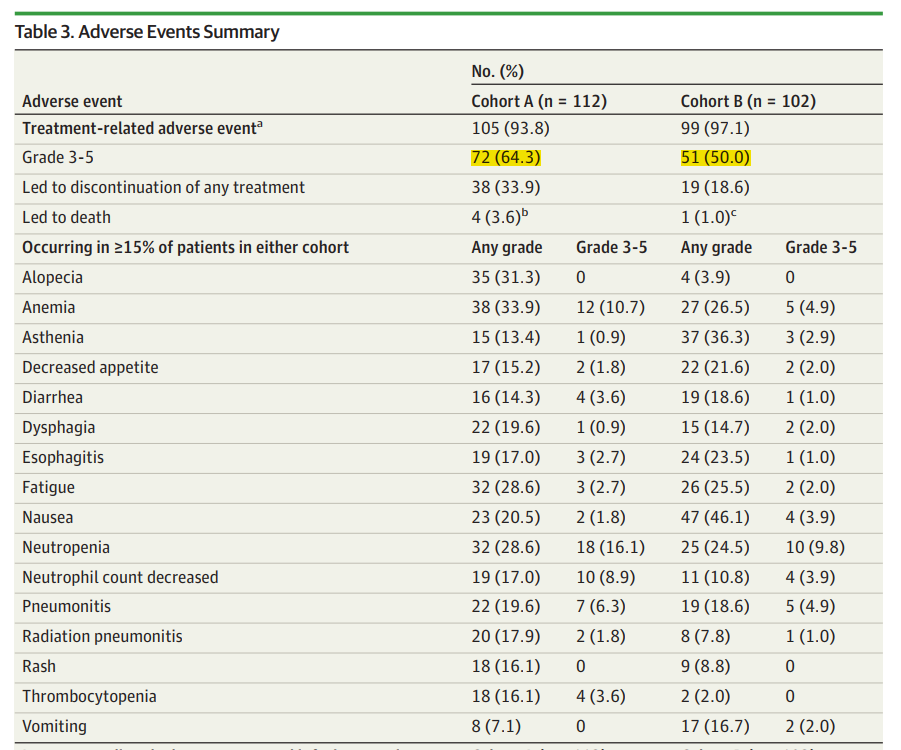Image resolution: width=901 pixels, height=750 pixels.
Task: Select the Alopecia row label
Action: click(x=53, y=278)
